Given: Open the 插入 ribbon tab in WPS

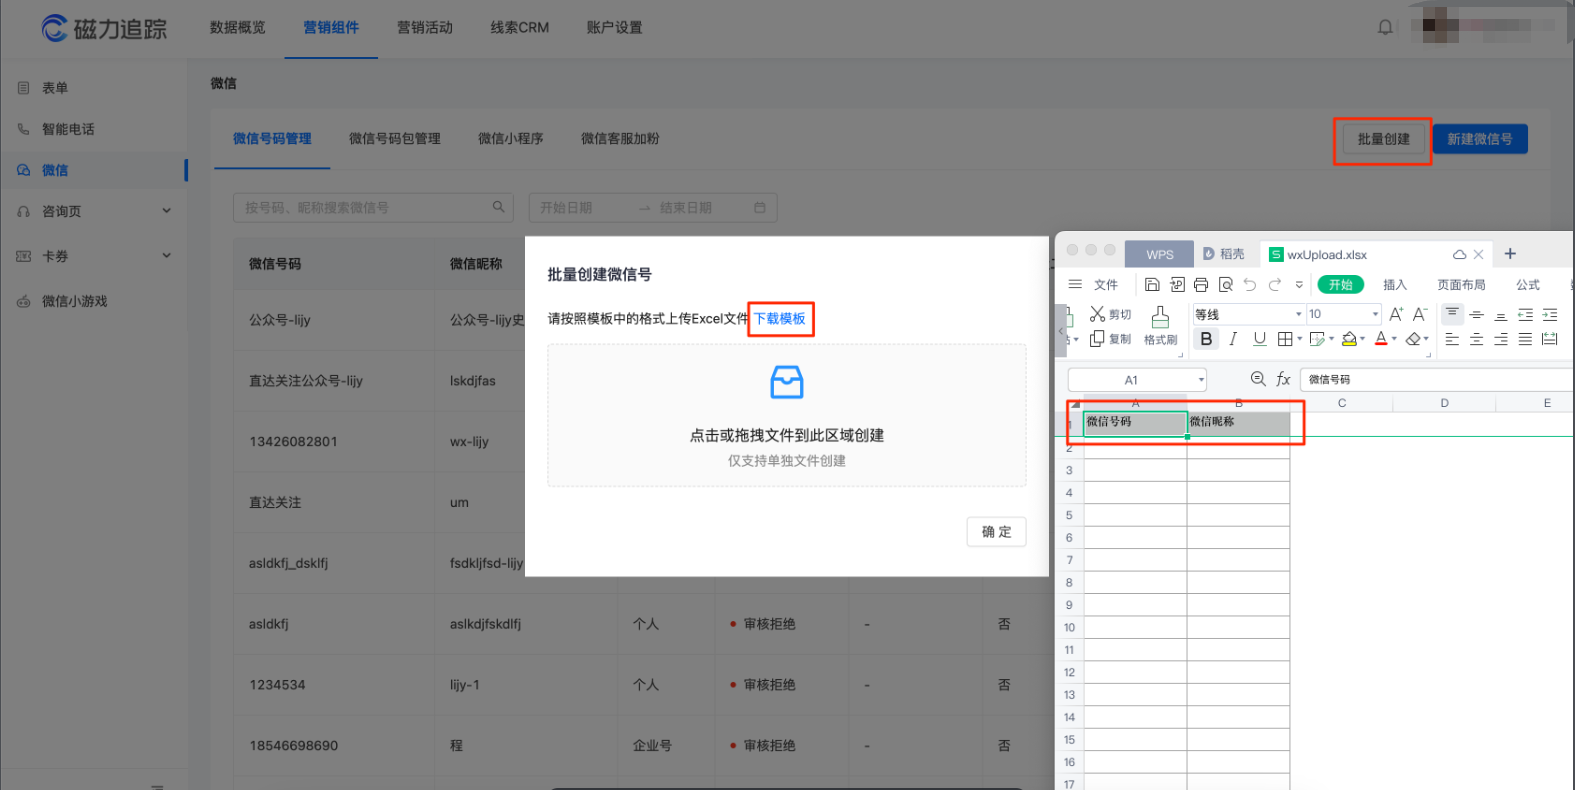Looking at the screenshot, I should (1395, 285).
